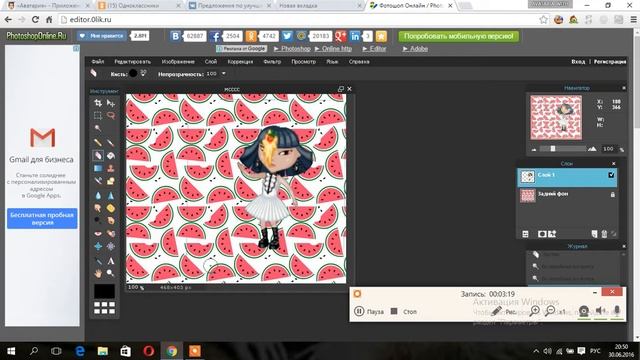Select the Crop tool

(98, 103)
